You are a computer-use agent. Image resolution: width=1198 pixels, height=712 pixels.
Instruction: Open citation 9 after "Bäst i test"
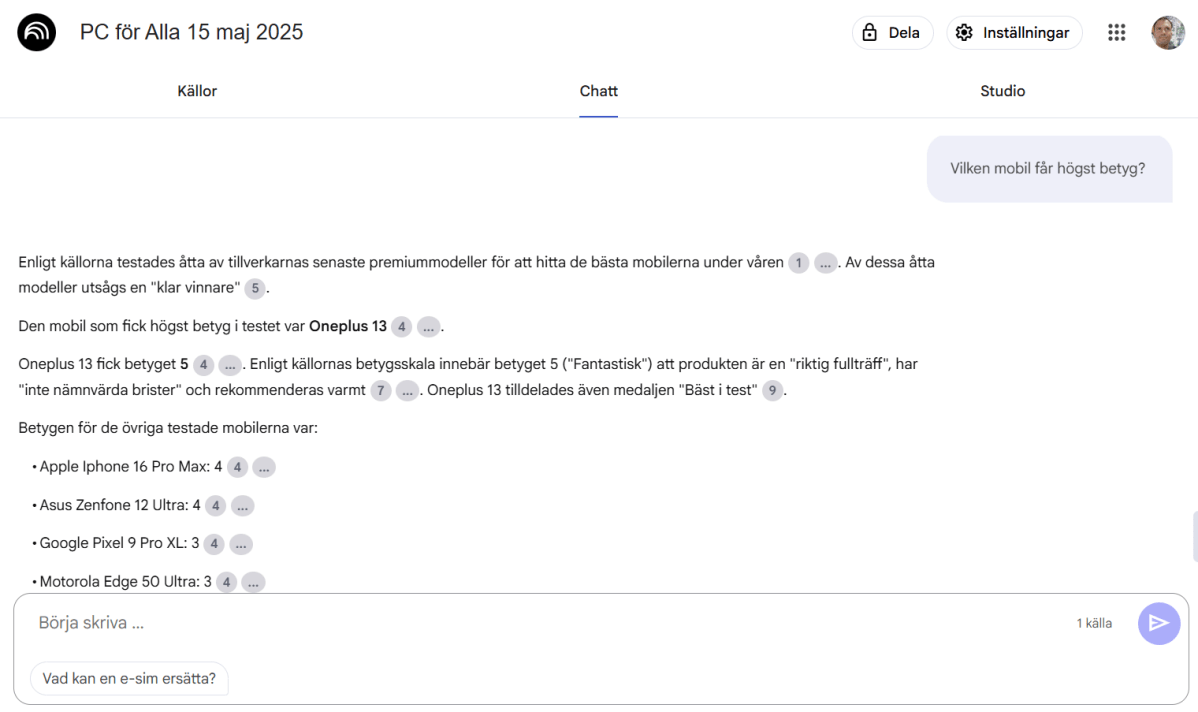click(x=773, y=391)
